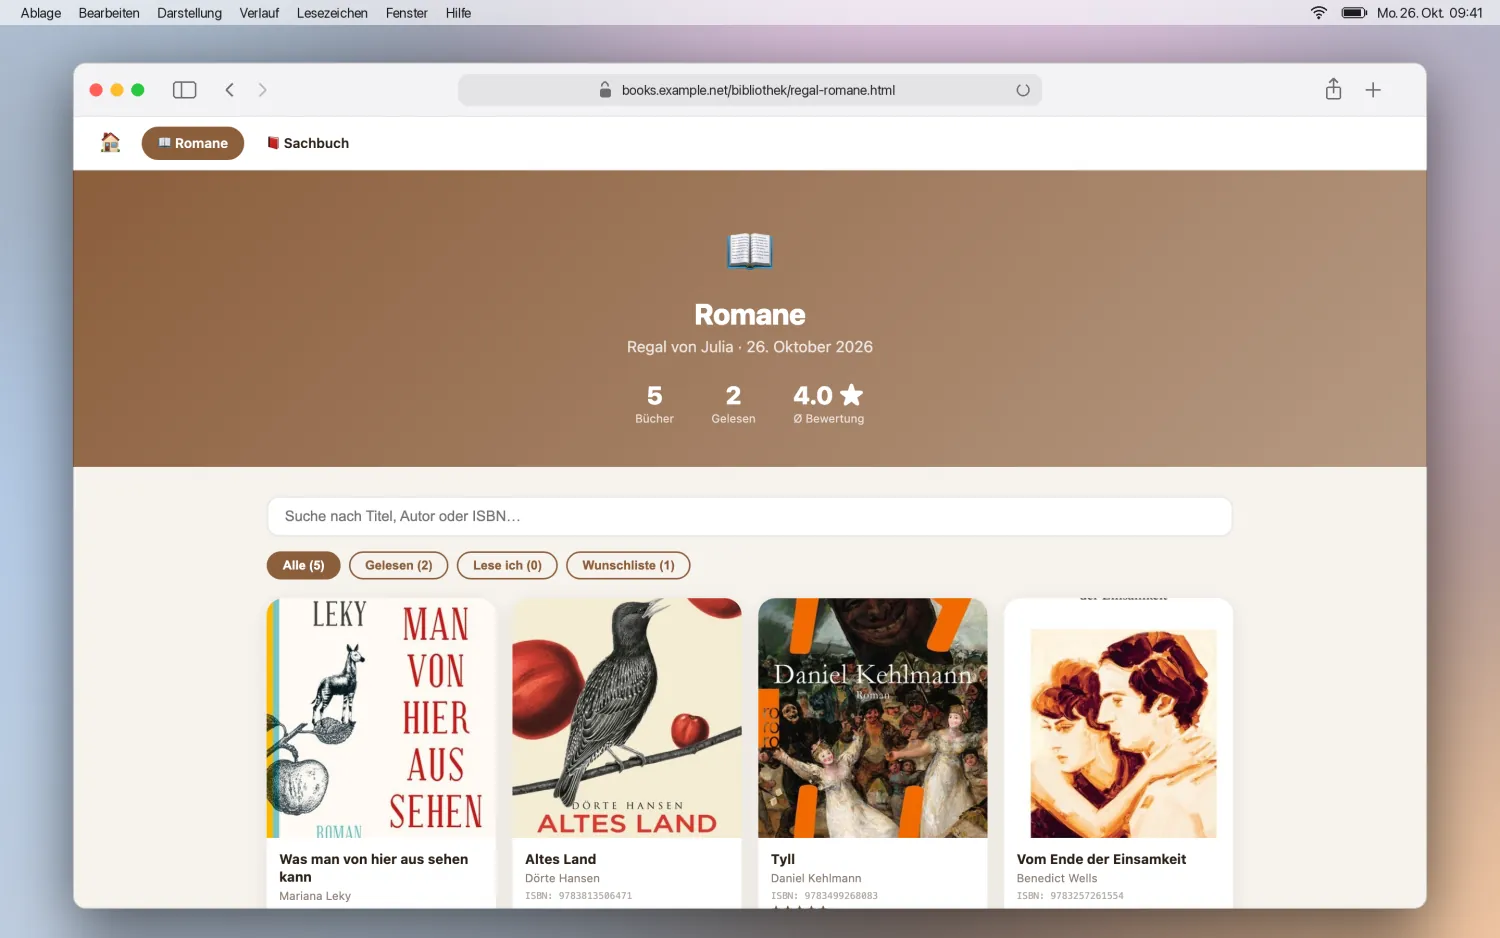Click the title 'Was man von hier aus sehen kann'
Image resolution: width=1500 pixels, height=938 pixels.
[x=374, y=868]
